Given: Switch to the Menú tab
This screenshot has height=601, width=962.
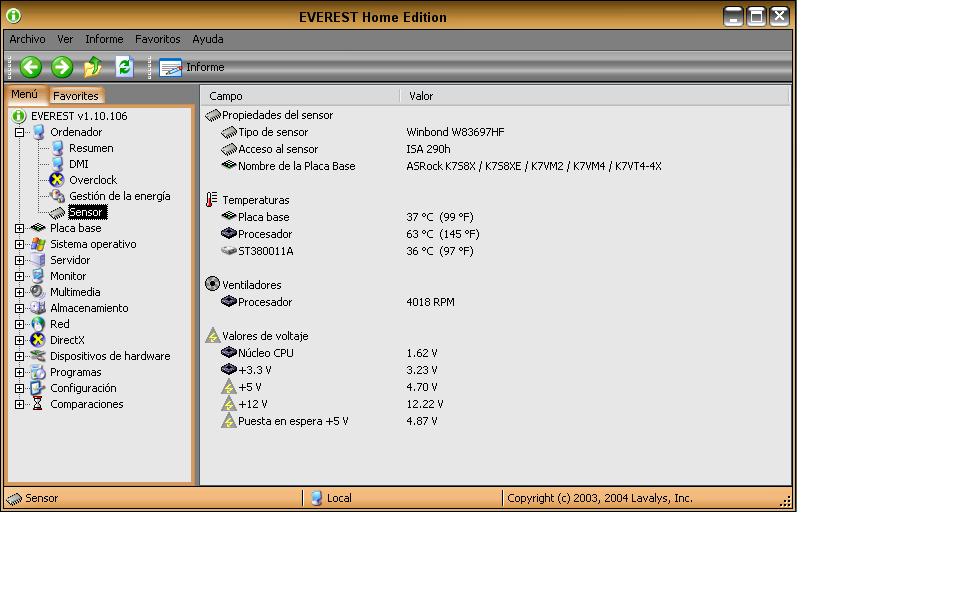Looking at the screenshot, I should click(x=25, y=94).
